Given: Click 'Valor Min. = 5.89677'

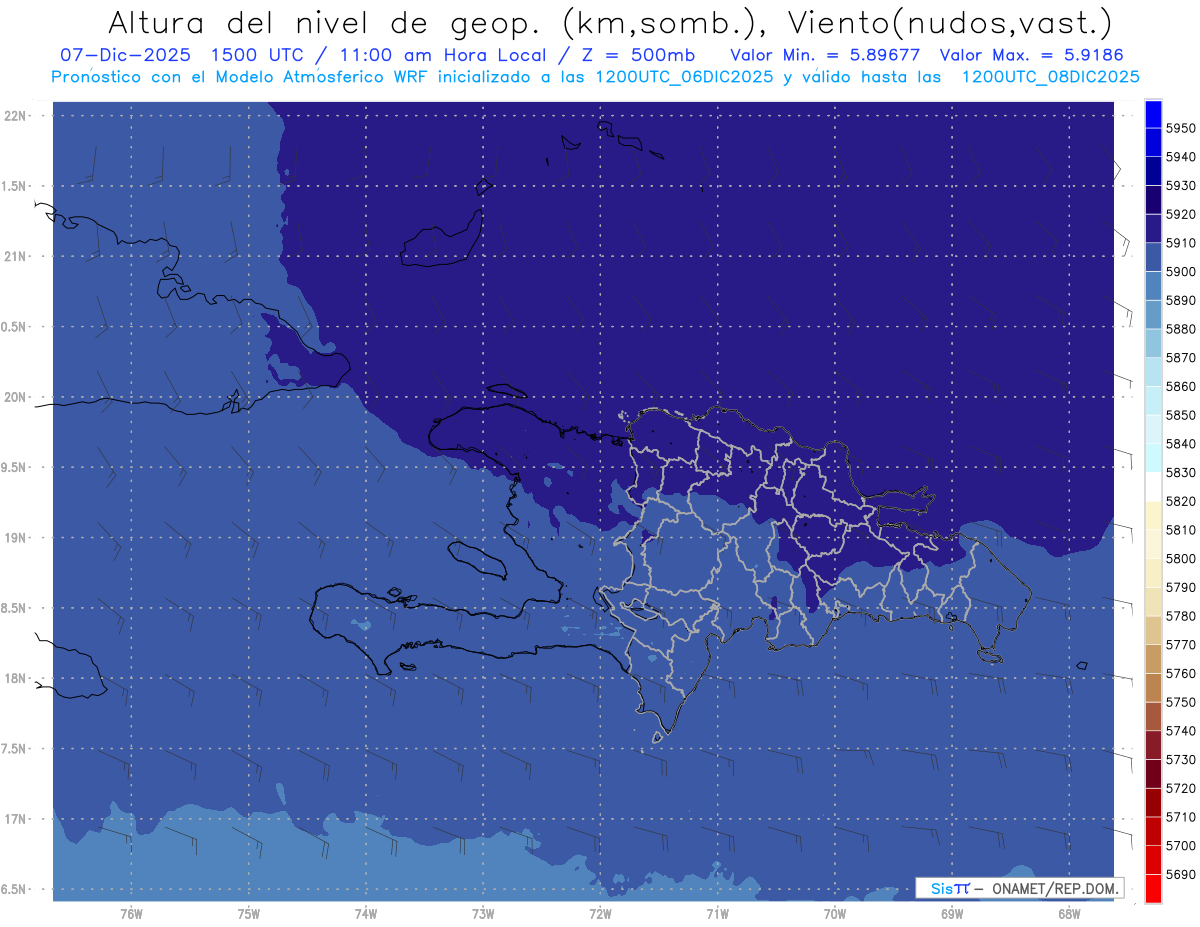Looking at the screenshot, I should click(825, 56).
